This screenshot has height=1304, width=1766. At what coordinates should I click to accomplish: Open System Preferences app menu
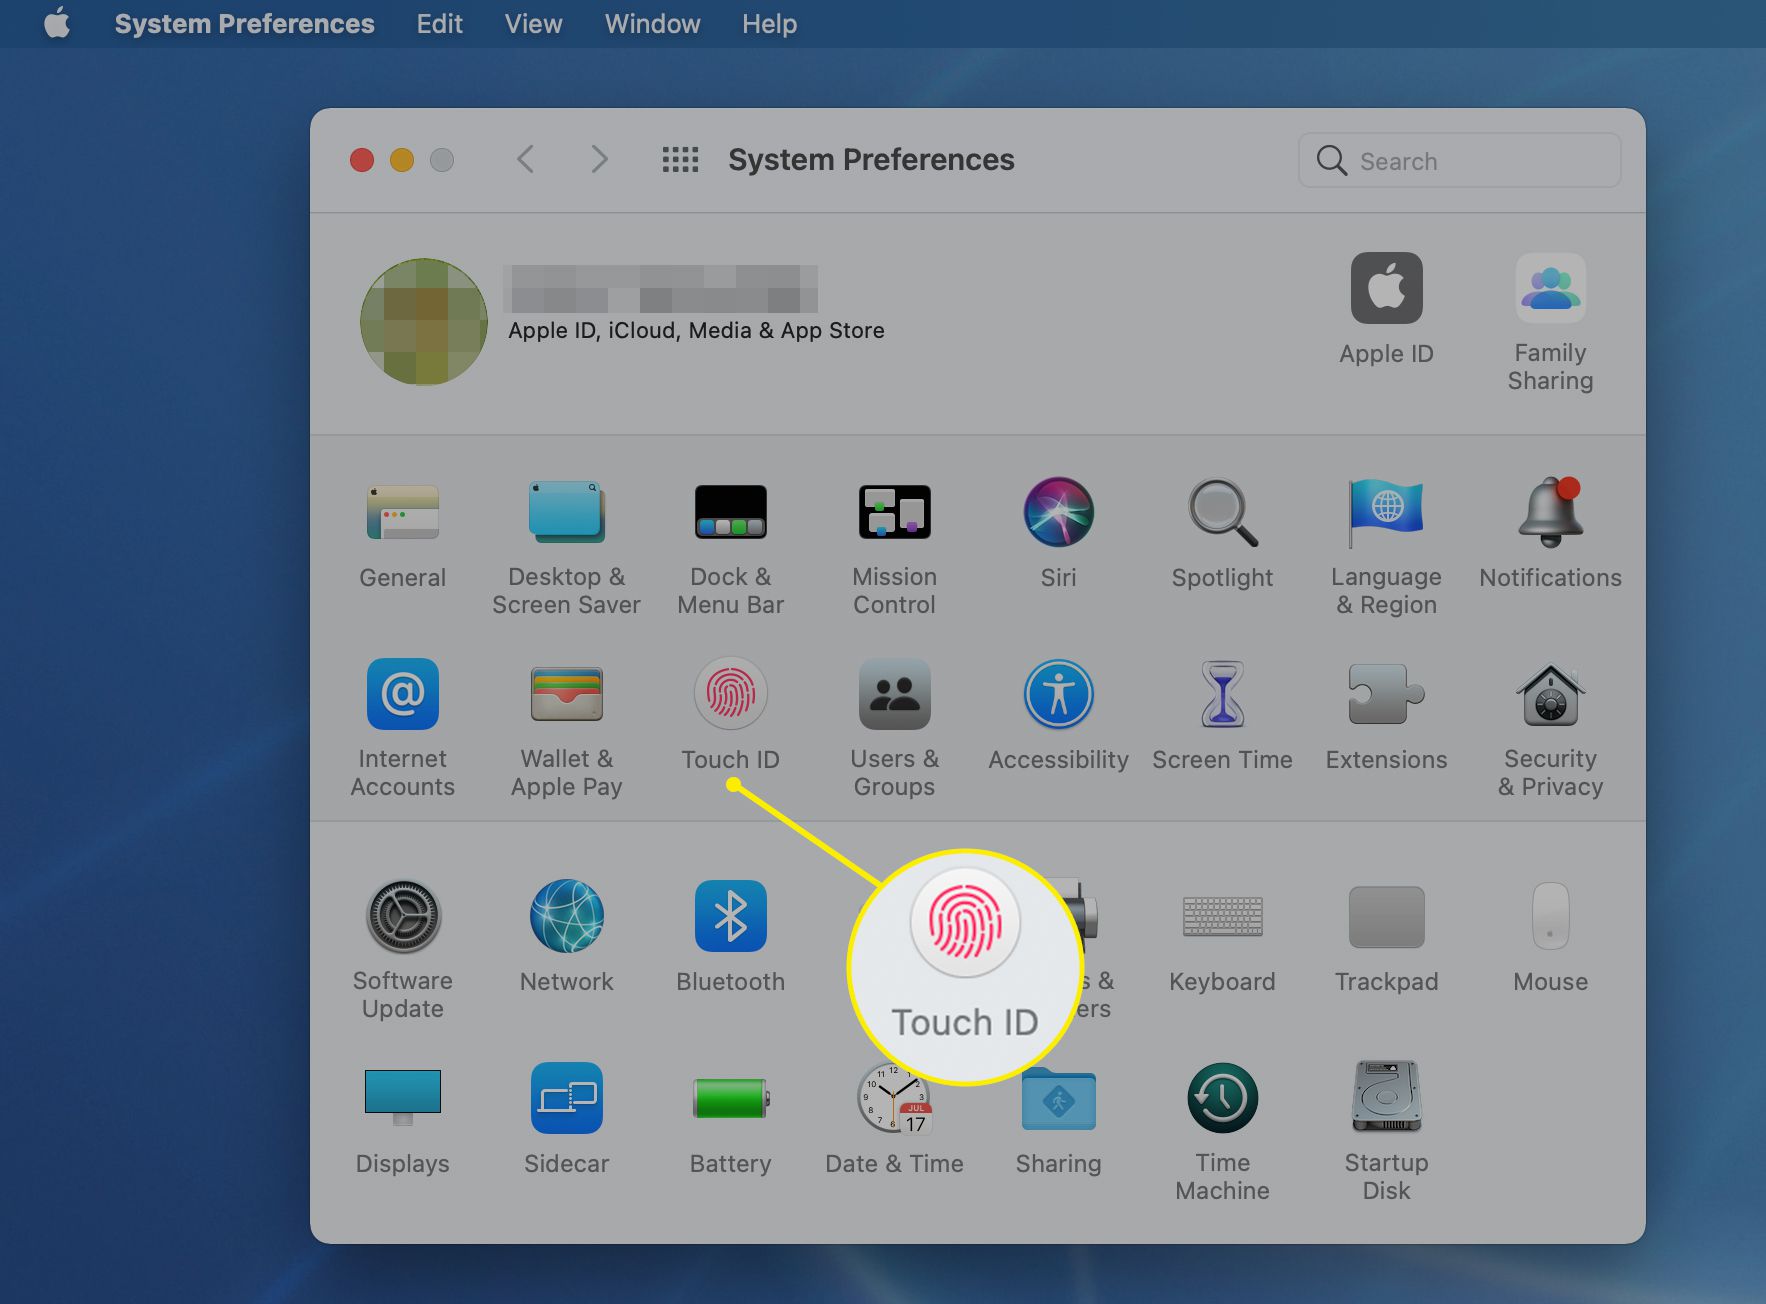pyautogui.click(x=244, y=24)
